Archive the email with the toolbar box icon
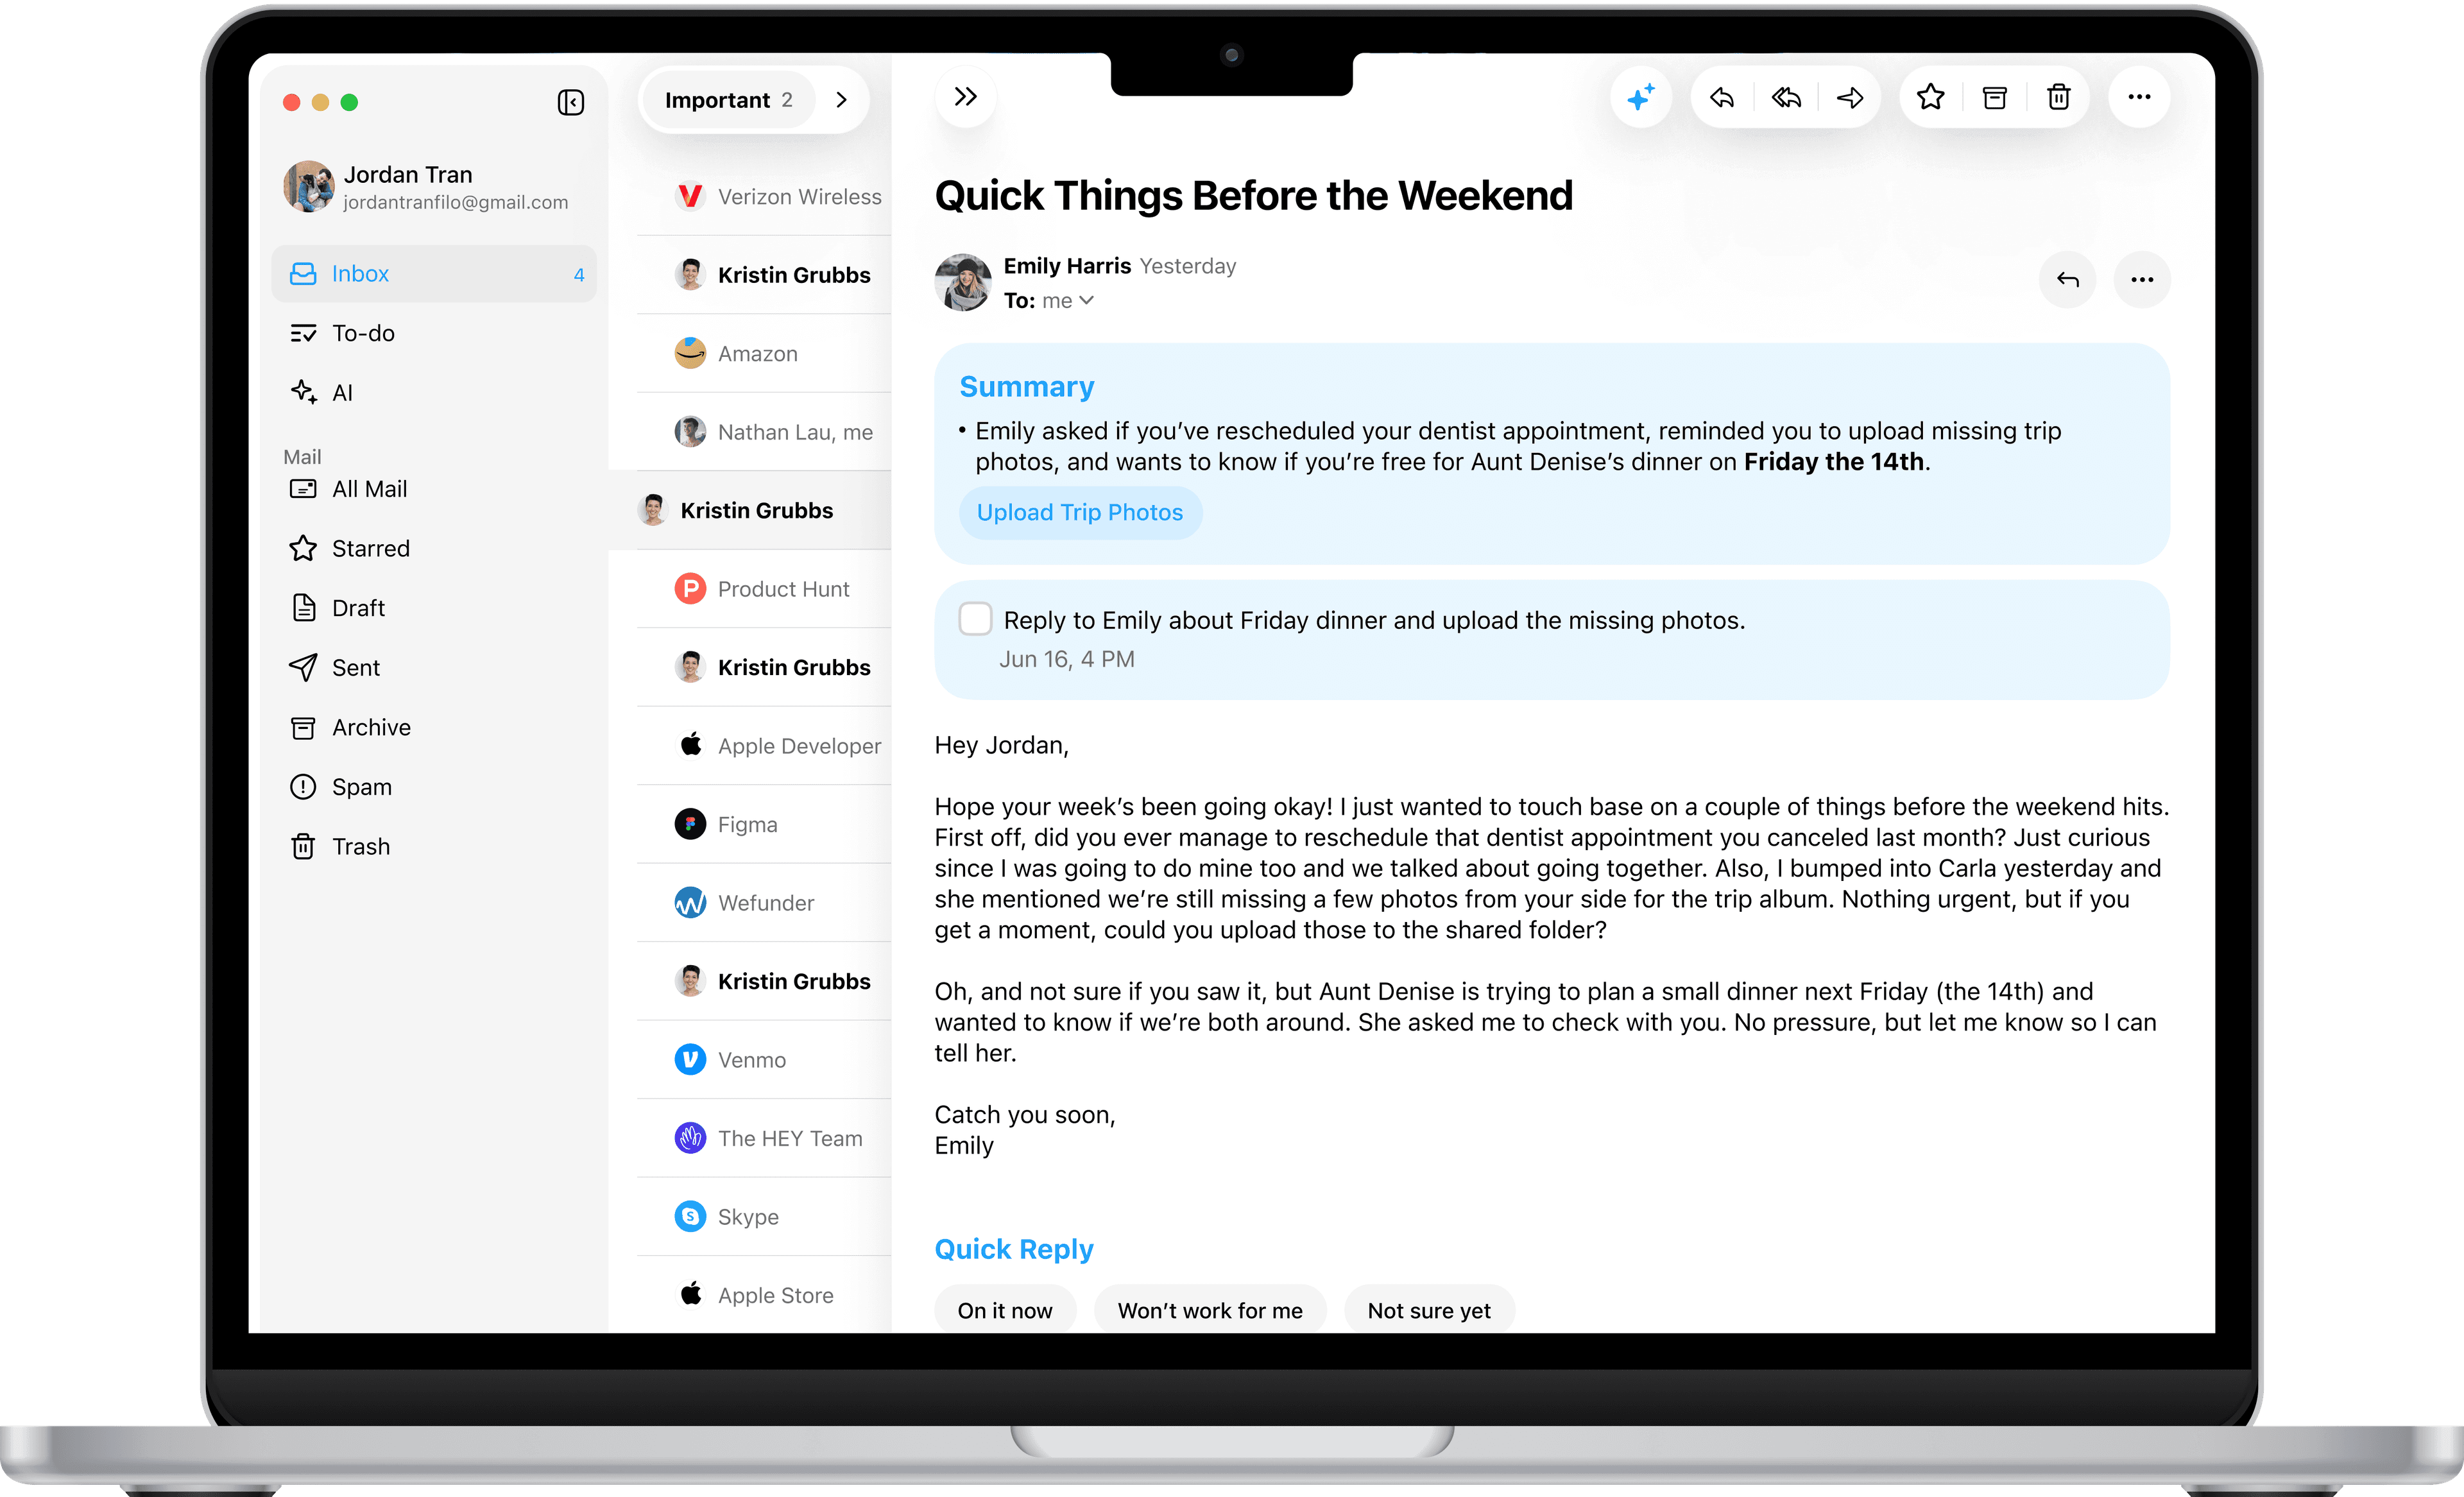Viewport: 2464px width, 1497px height. tap(1994, 98)
